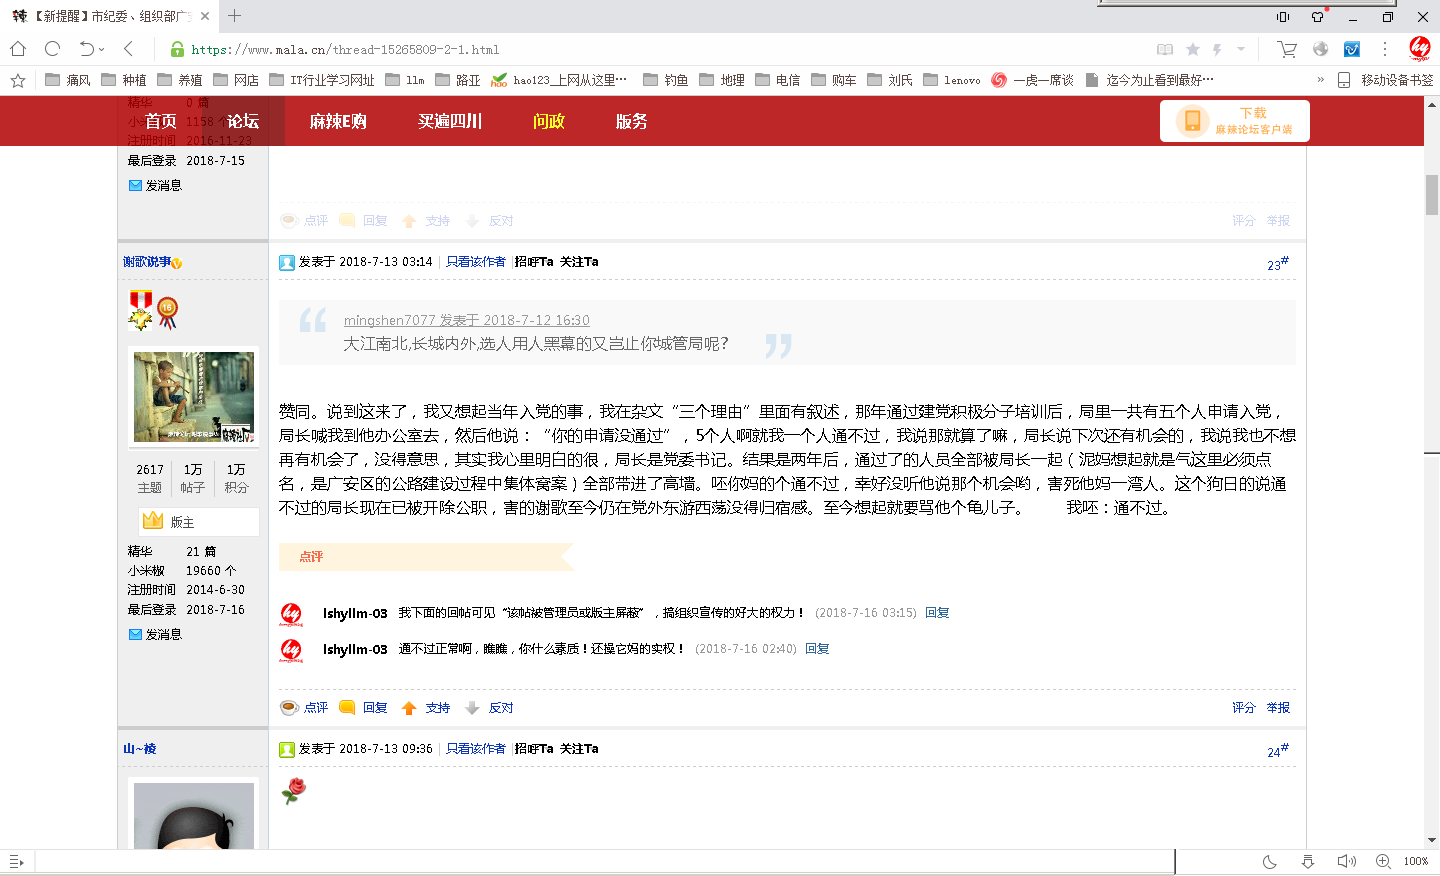Open the 发消息 envelope icon under 谢歌说事

point(134,633)
